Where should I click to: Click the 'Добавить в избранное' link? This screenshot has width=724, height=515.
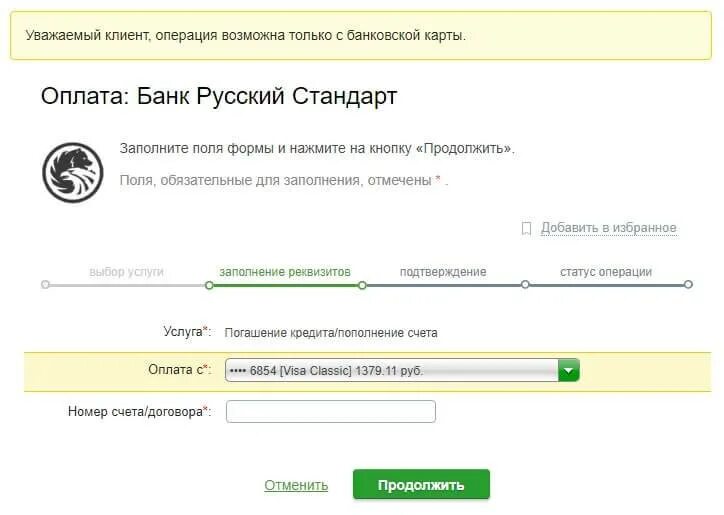pyautogui.click(x=609, y=228)
